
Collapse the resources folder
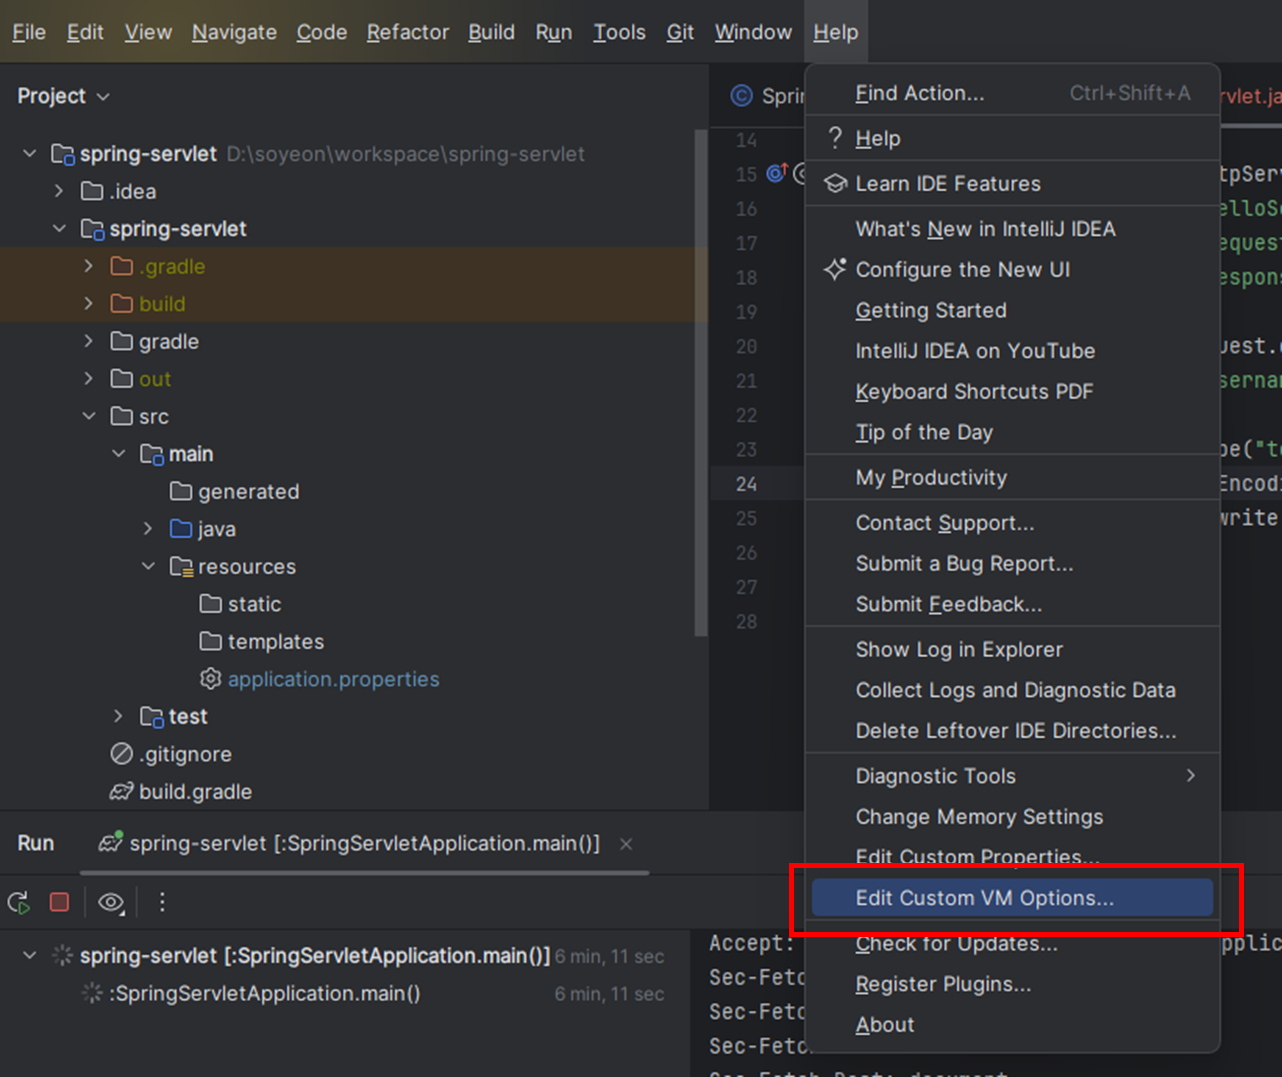click(148, 566)
